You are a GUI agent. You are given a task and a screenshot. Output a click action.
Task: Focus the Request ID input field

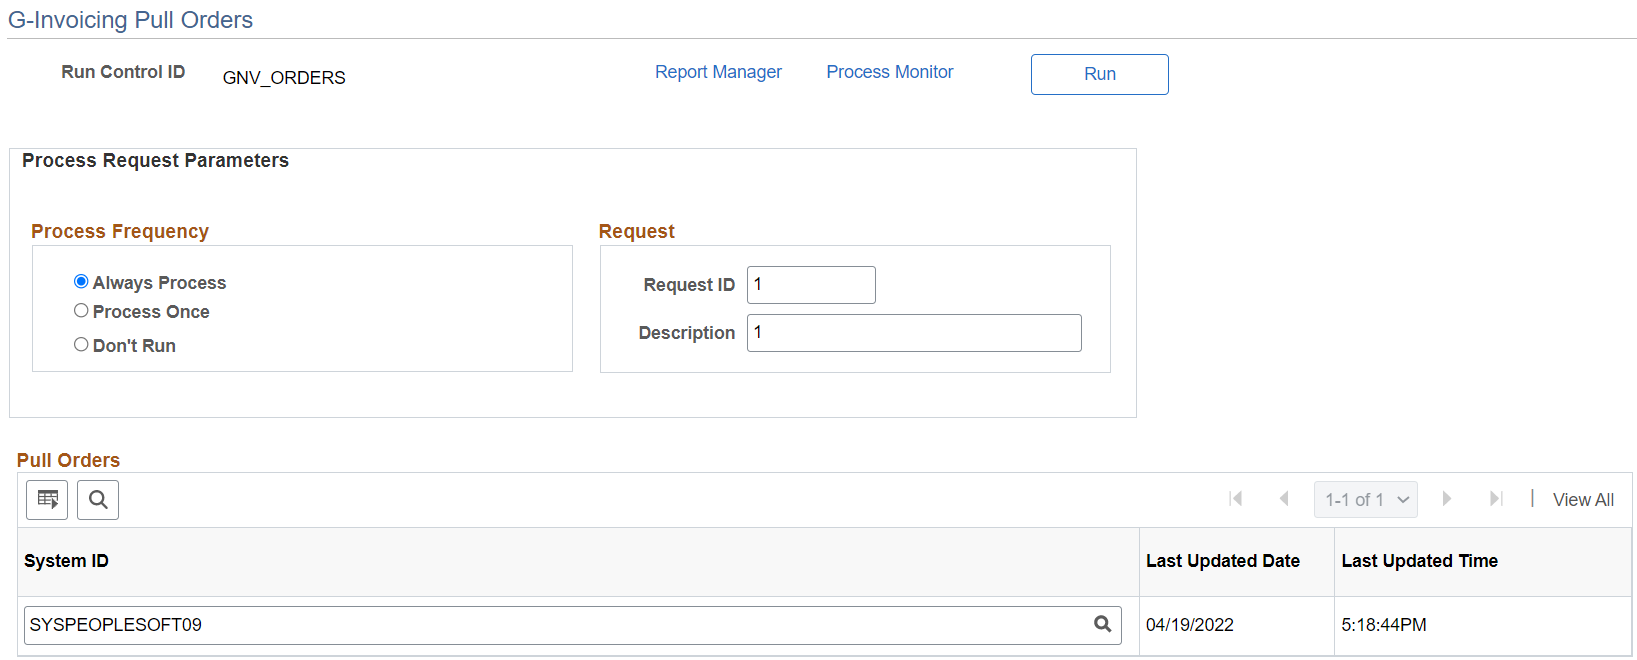tap(811, 285)
